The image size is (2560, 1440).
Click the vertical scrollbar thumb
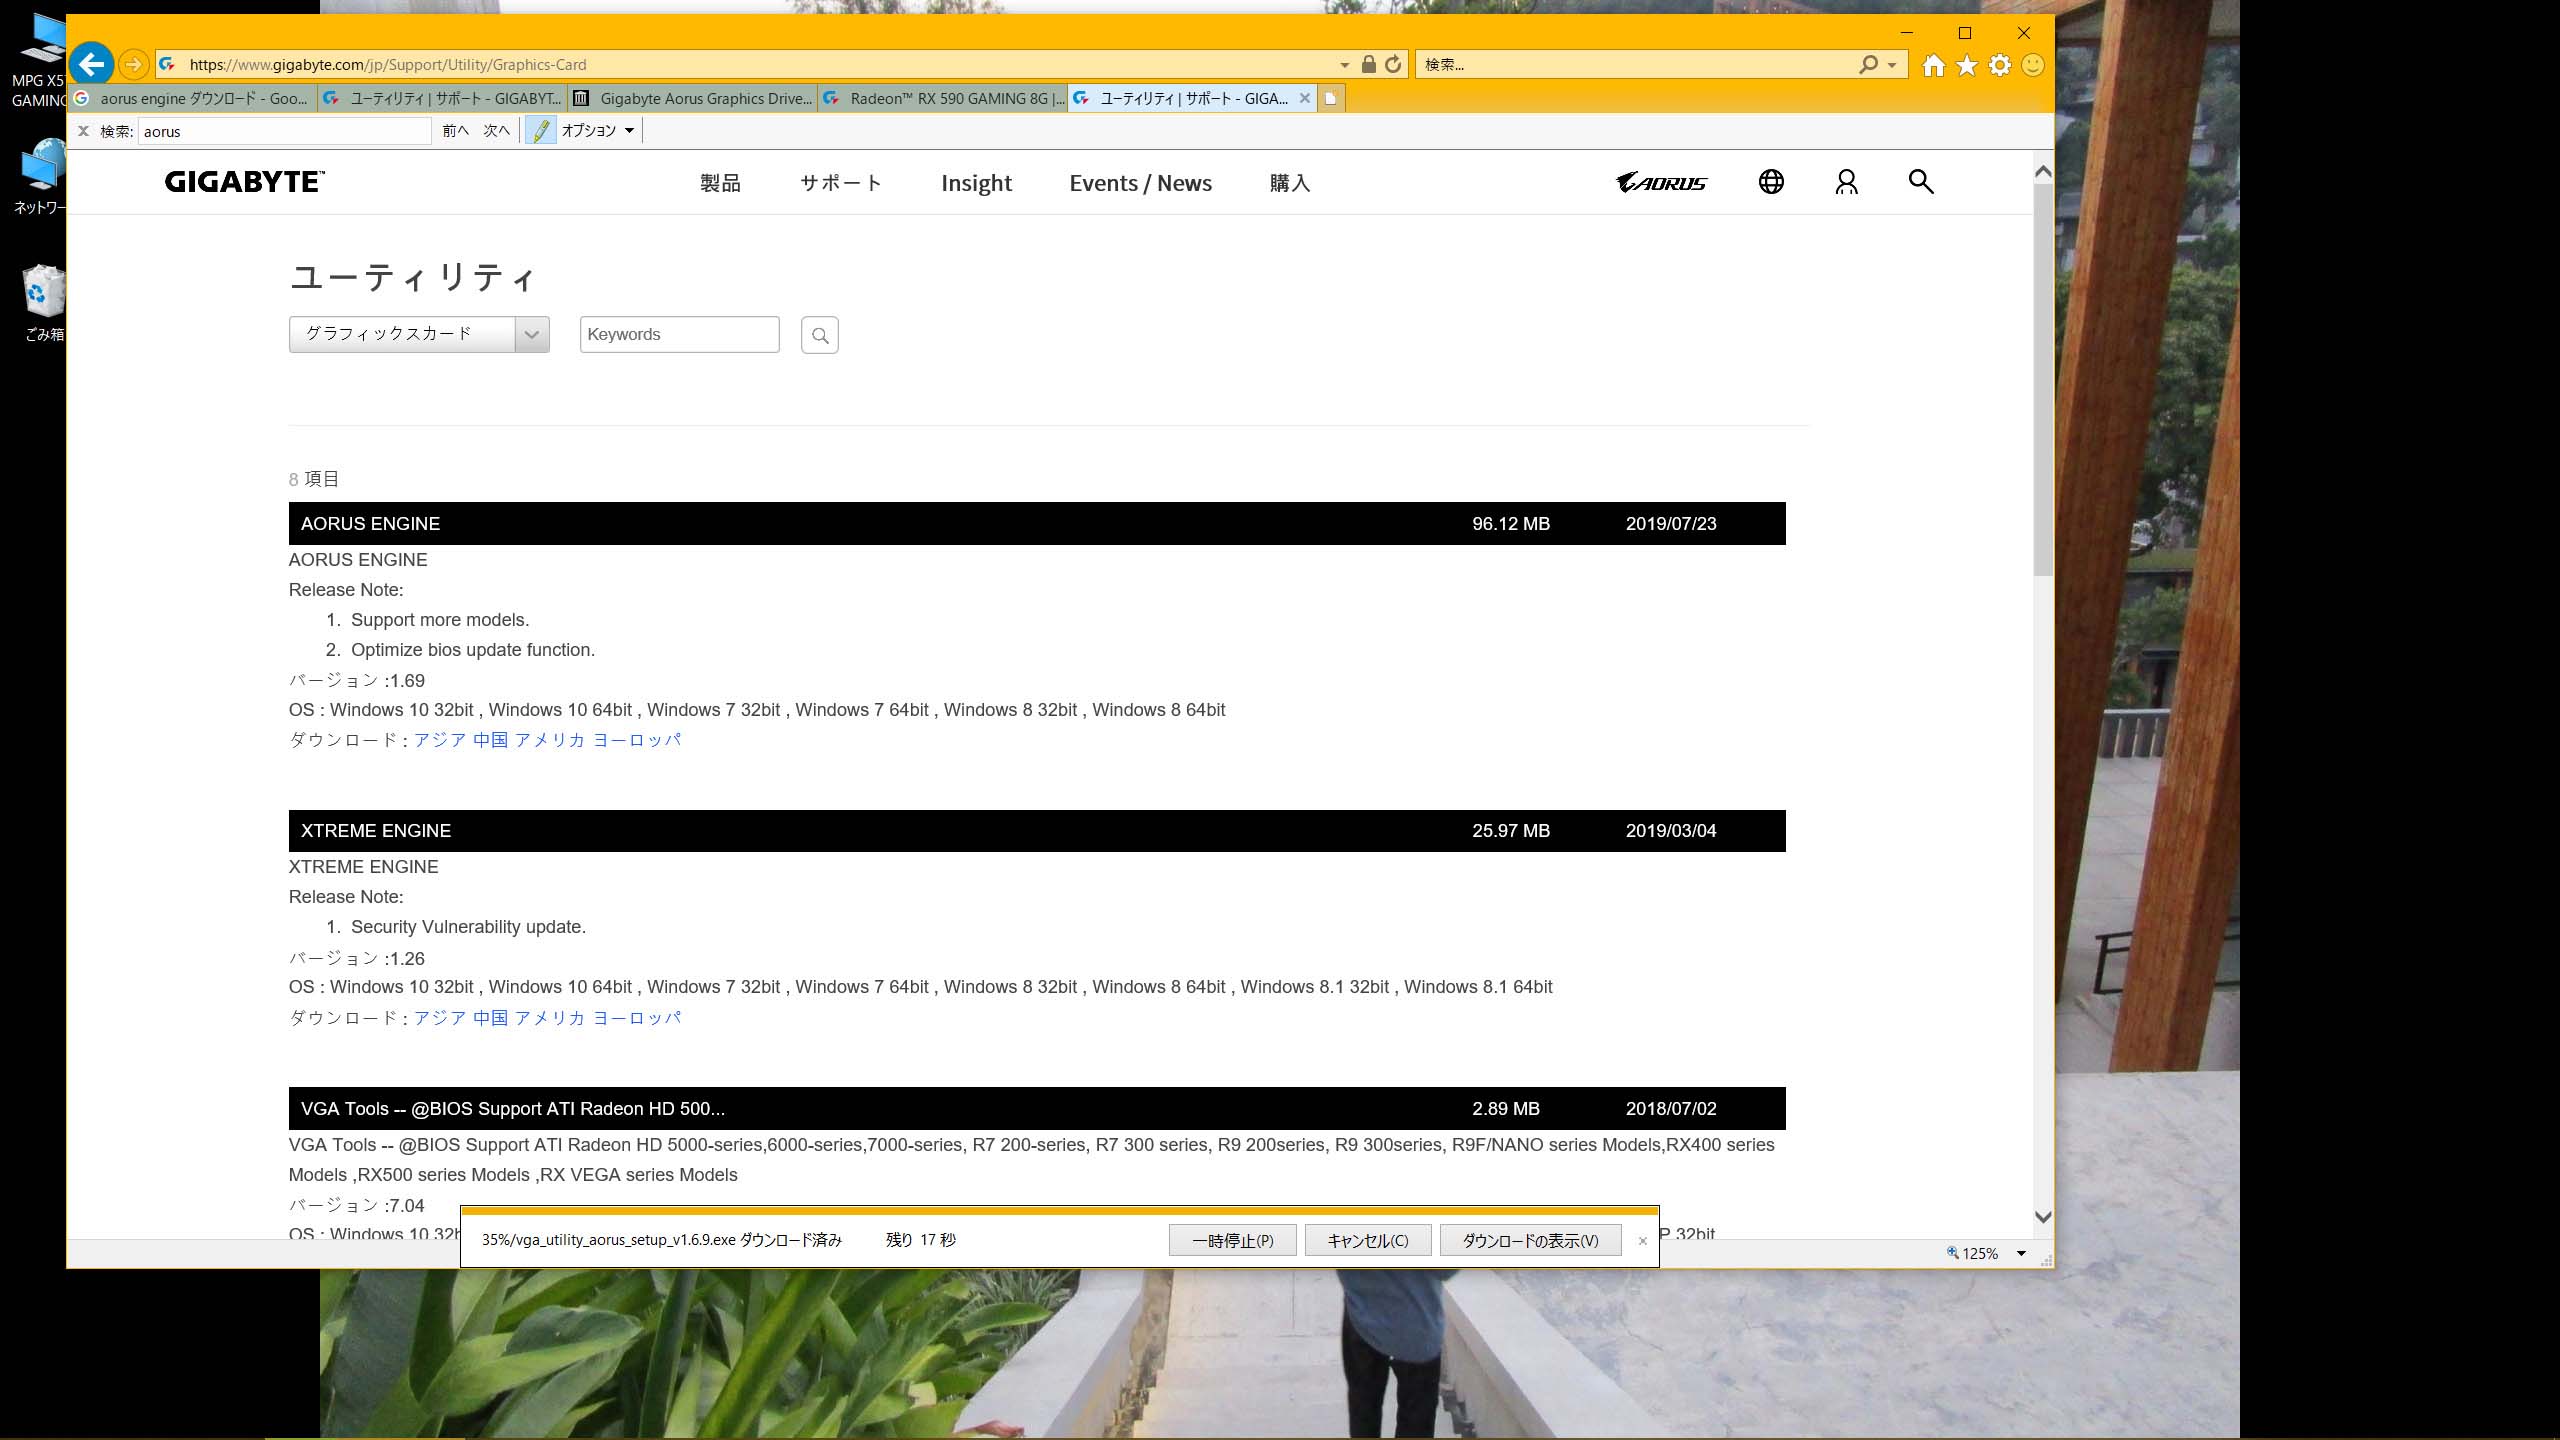click(x=2043, y=380)
